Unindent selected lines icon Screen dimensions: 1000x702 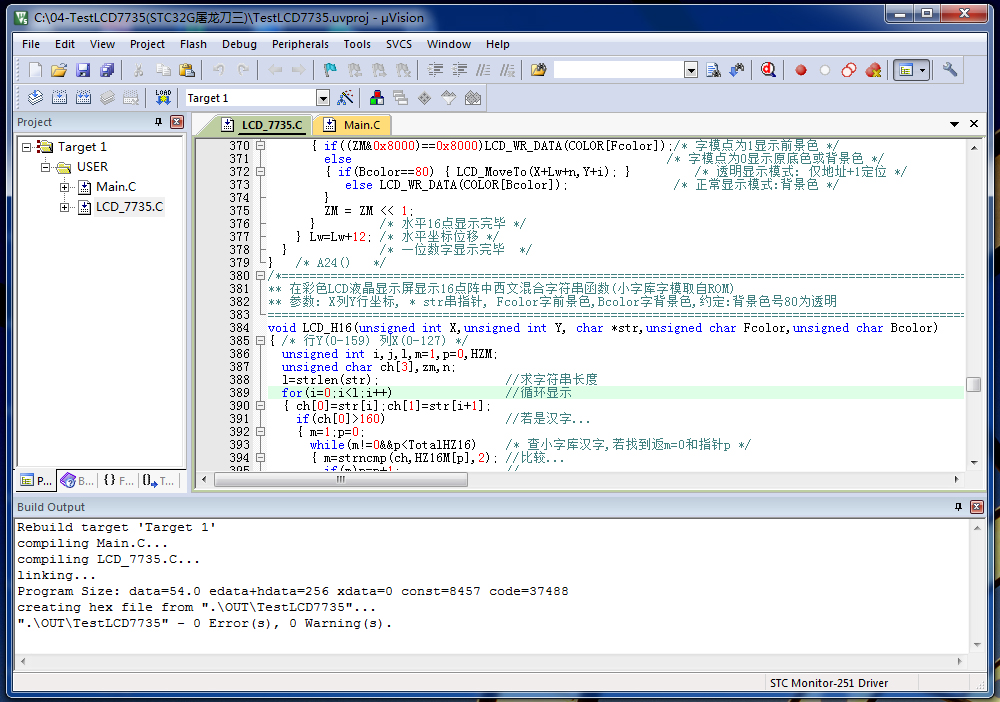[x=459, y=70]
